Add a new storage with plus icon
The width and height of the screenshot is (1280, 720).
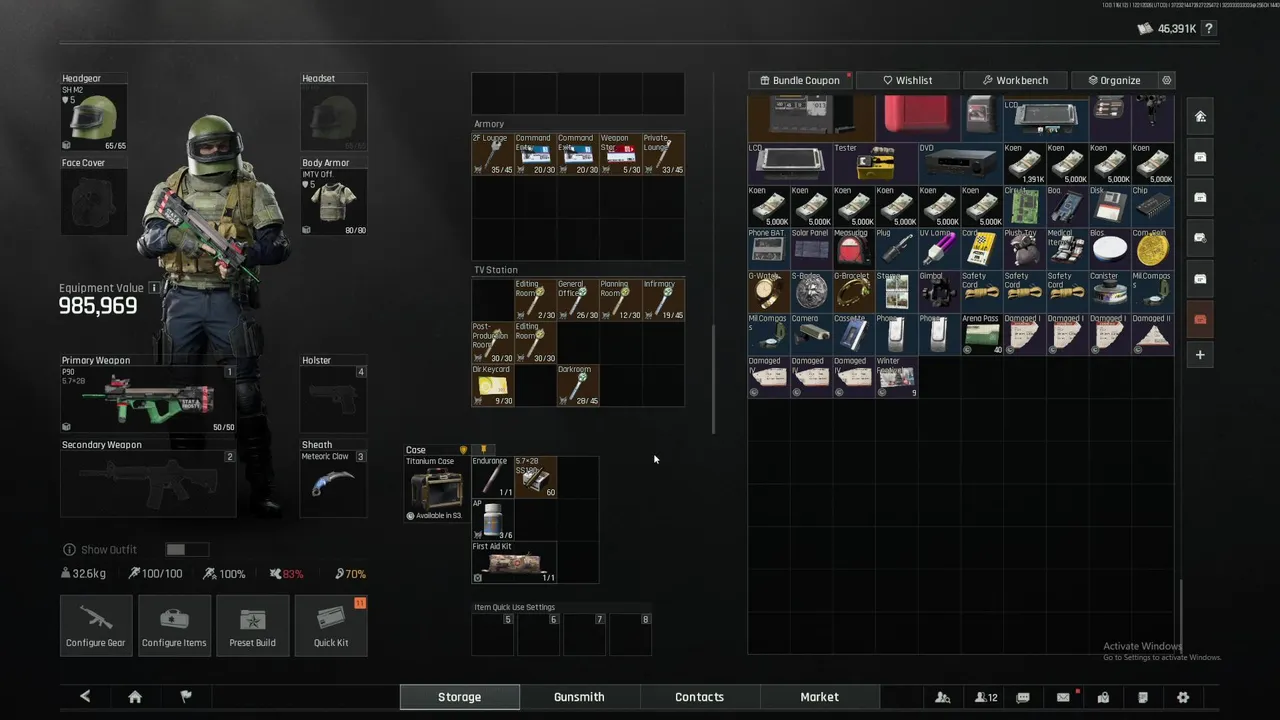1200,354
